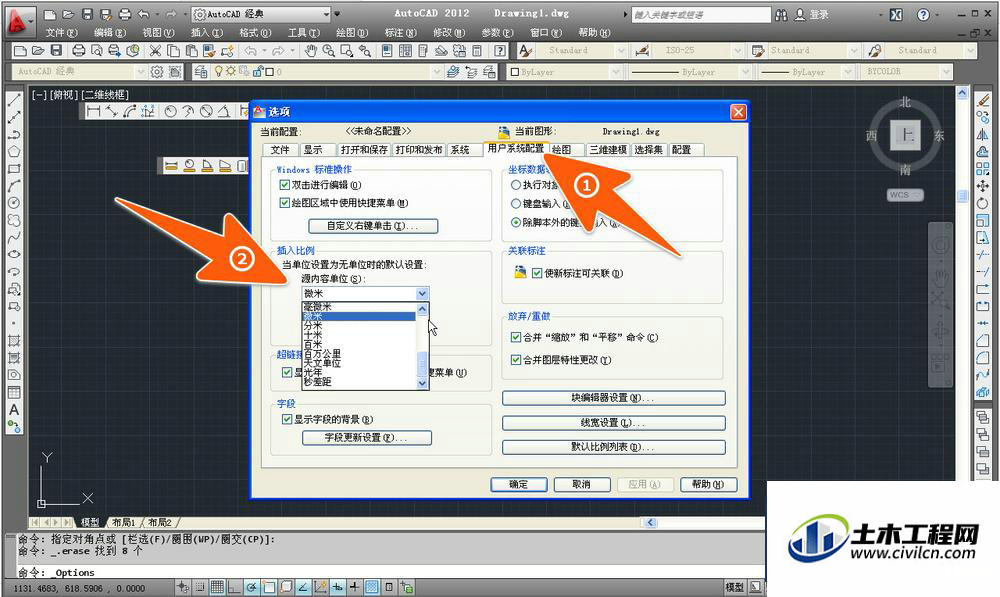
Task: Toggle the 显示字段的背景 checkbox
Action: [x=287, y=419]
